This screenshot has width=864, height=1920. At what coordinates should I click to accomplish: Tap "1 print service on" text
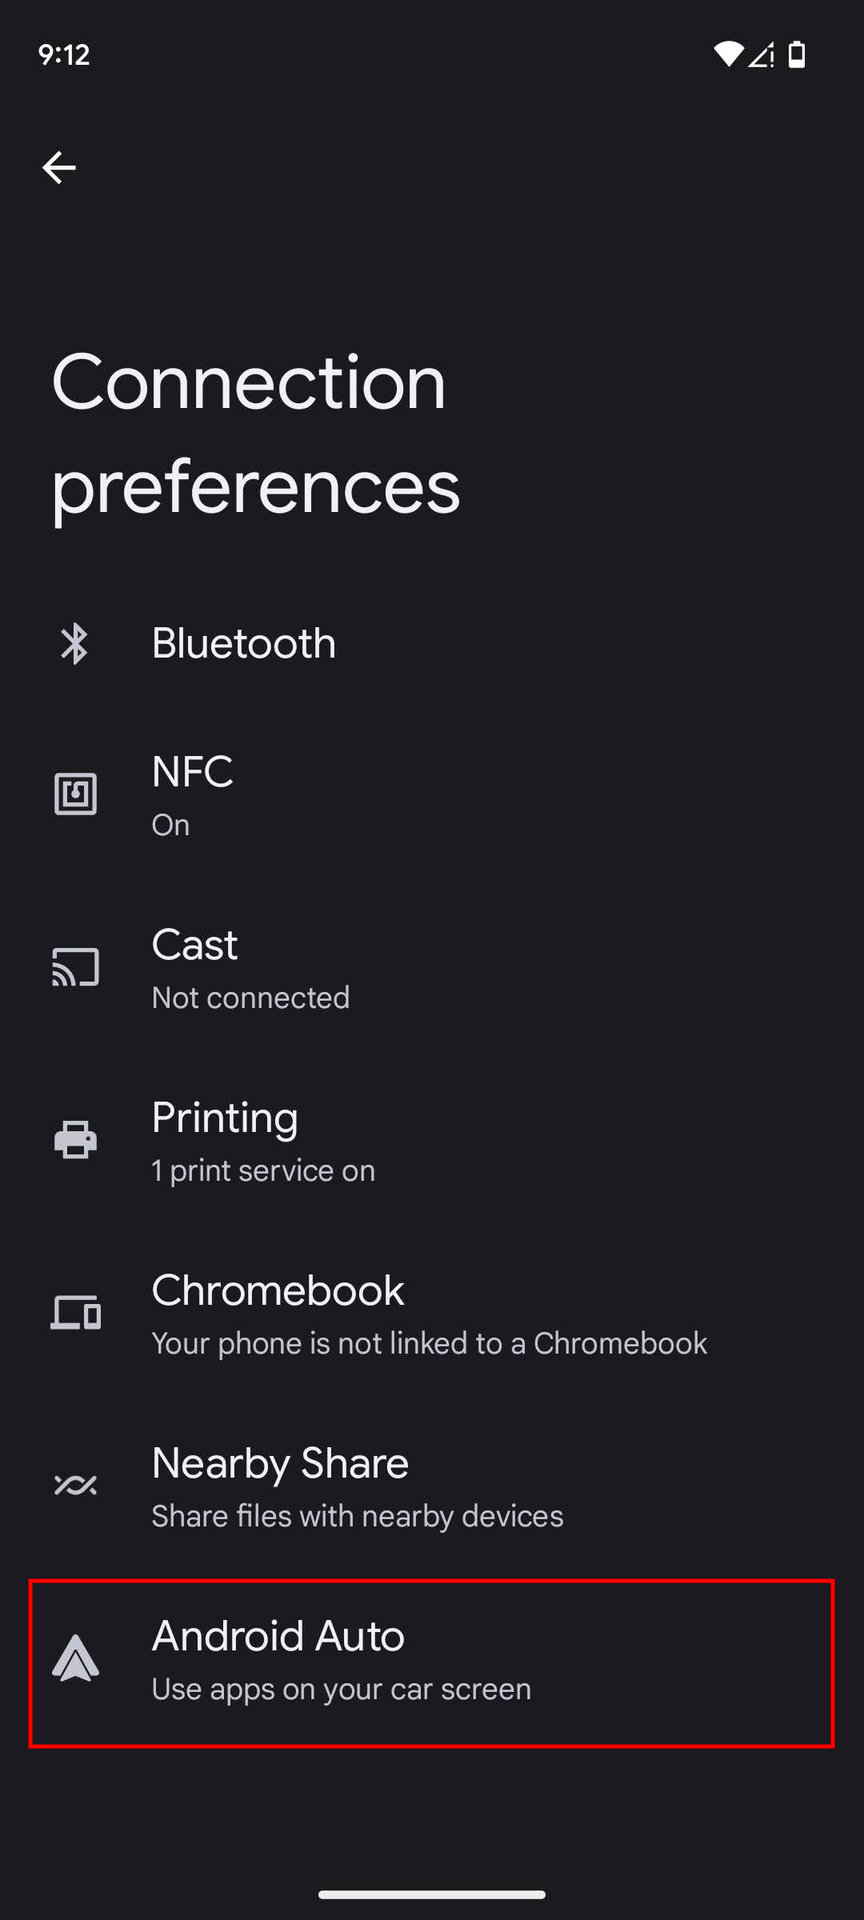click(263, 1171)
